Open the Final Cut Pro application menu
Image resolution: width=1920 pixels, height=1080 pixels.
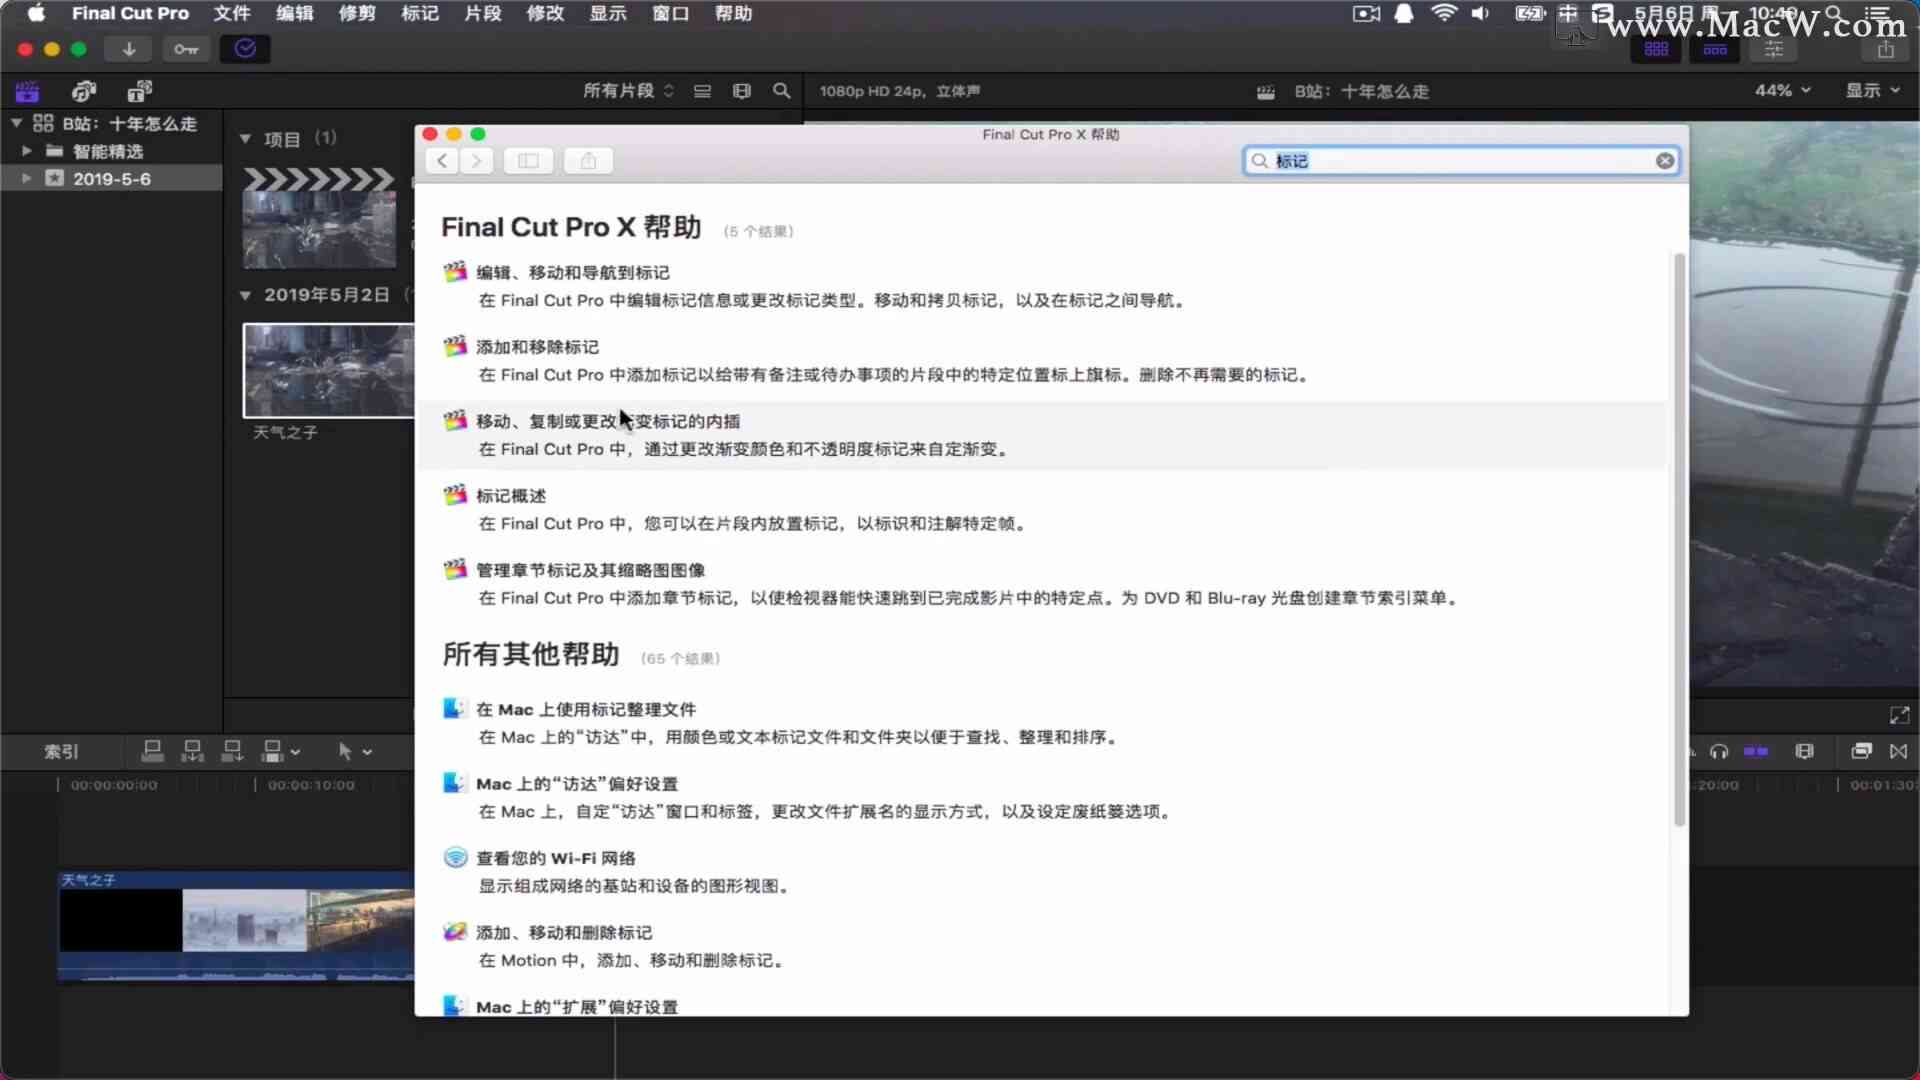click(130, 13)
